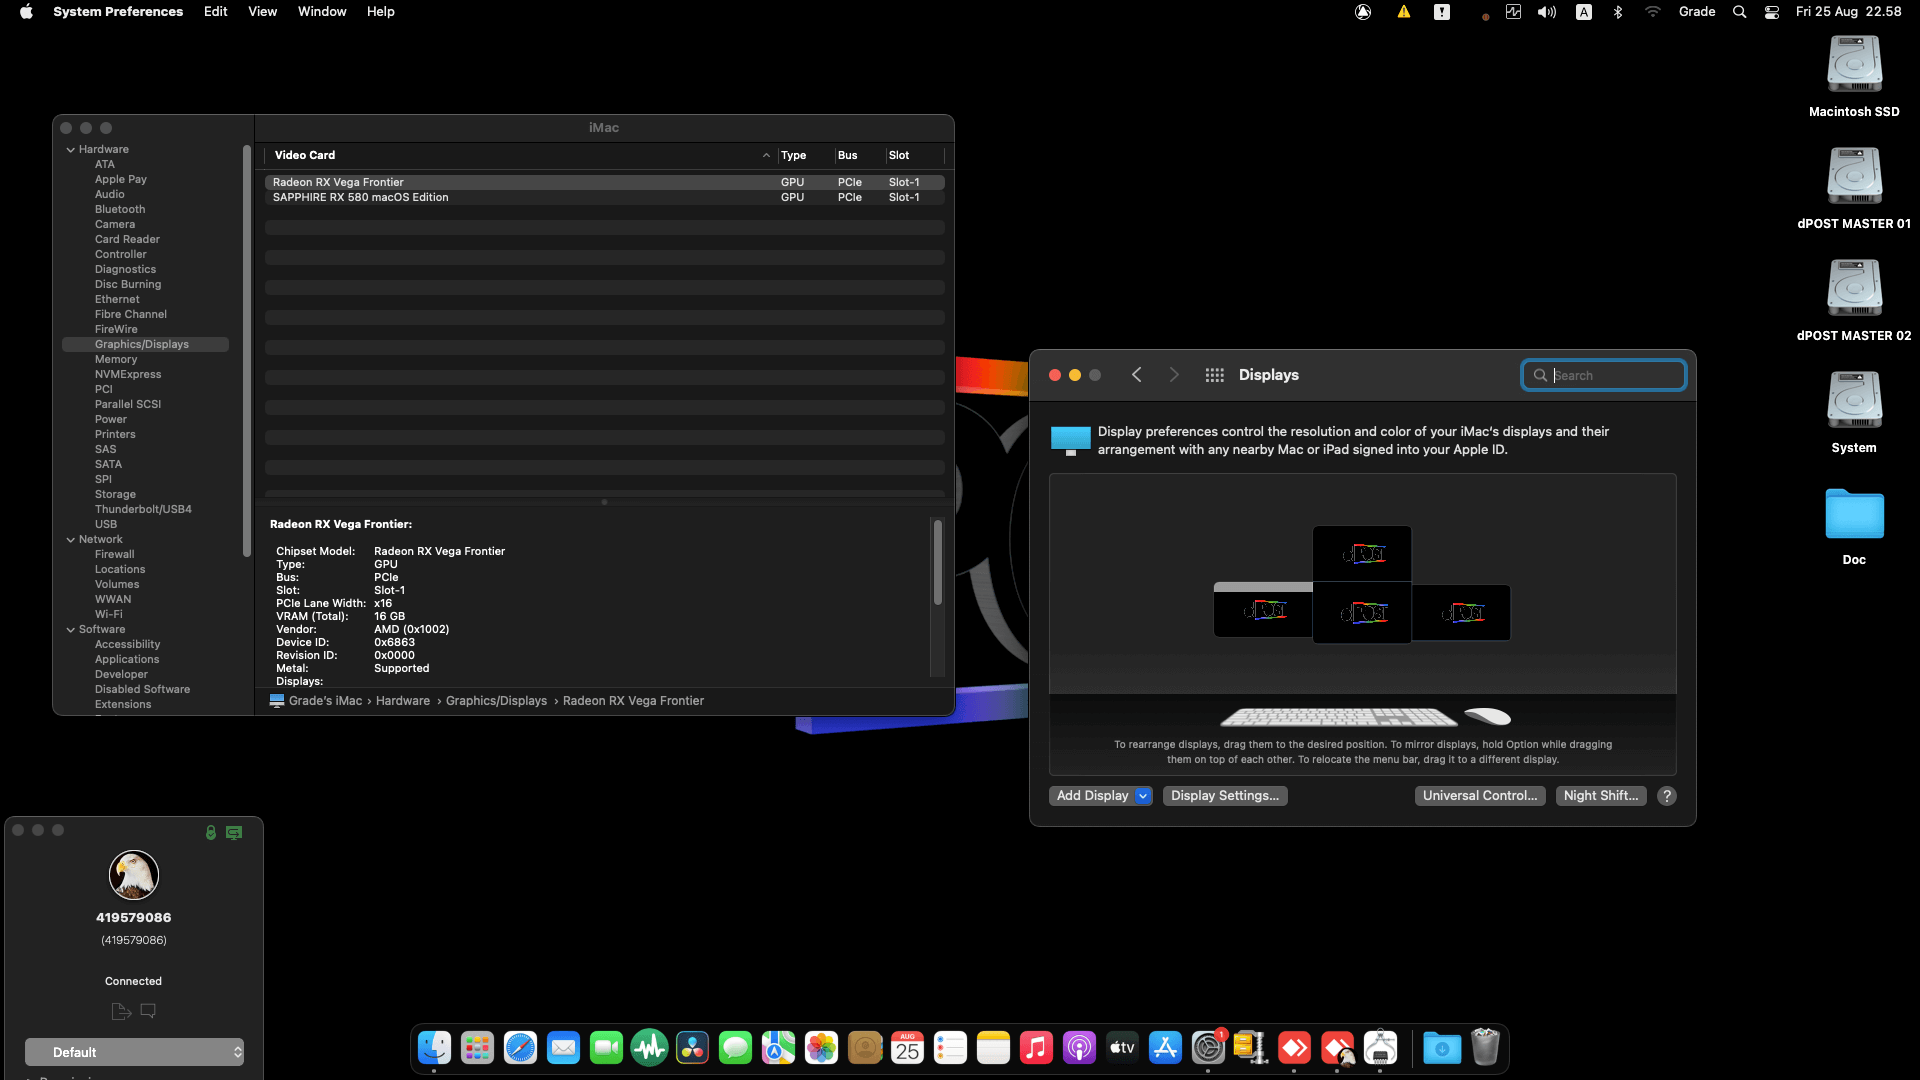Select Wi-Fi under Network in sidebar
The image size is (1920, 1080).
109,615
